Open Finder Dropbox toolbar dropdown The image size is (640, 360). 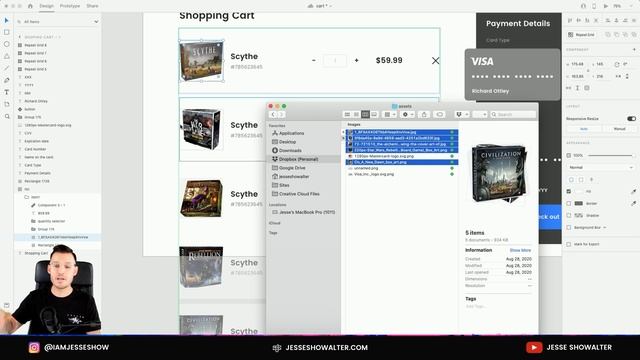pyautogui.click(x=462, y=115)
